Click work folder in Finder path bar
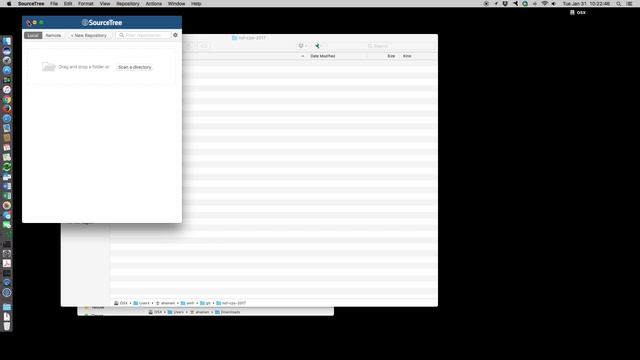The width and height of the screenshot is (640, 360). pos(187,303)
